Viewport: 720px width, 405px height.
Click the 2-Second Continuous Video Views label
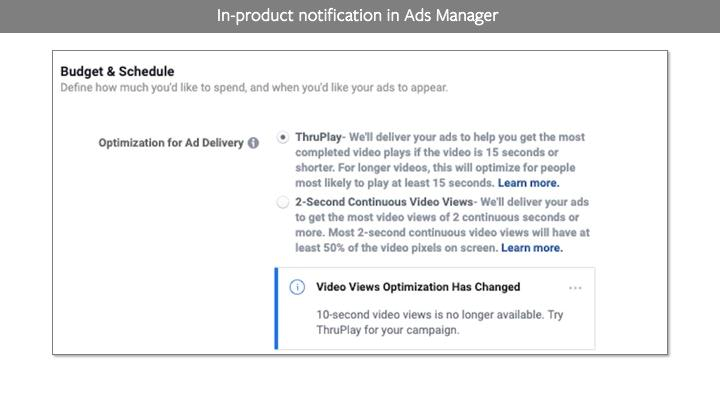click(384, 202)
